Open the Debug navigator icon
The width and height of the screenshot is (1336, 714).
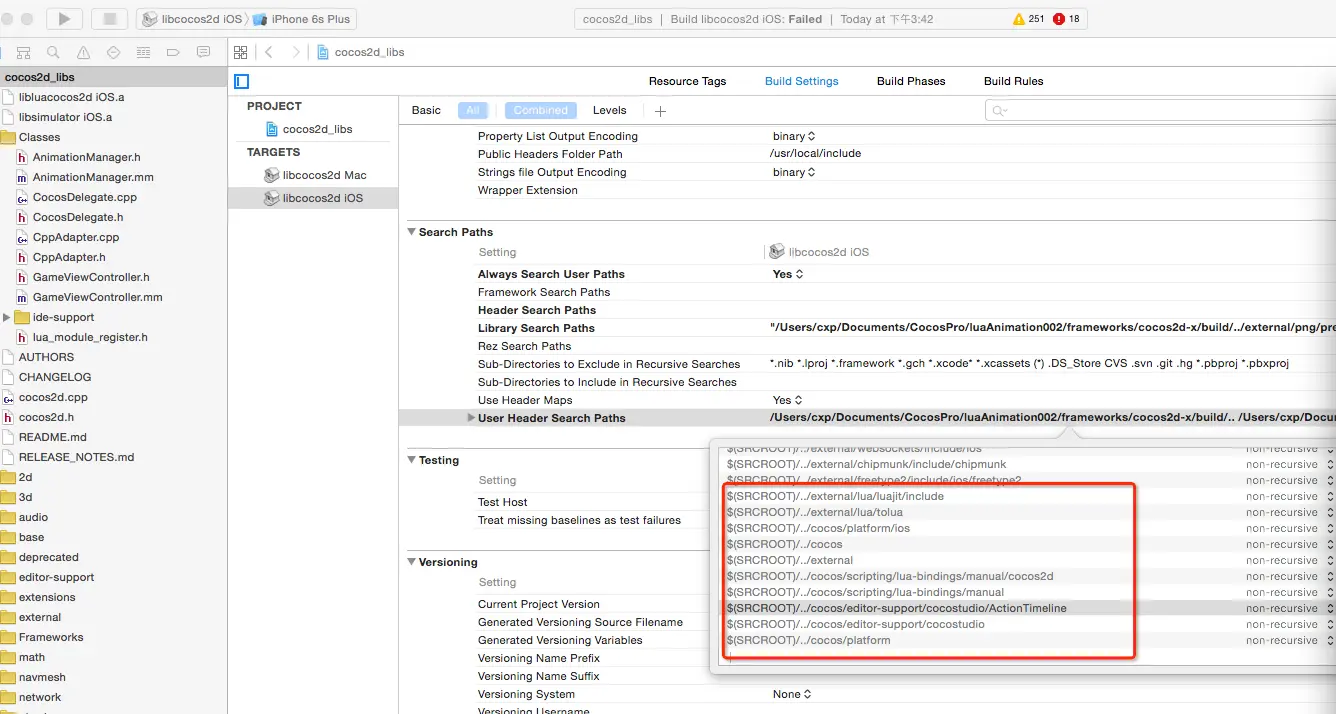[143, 52]
